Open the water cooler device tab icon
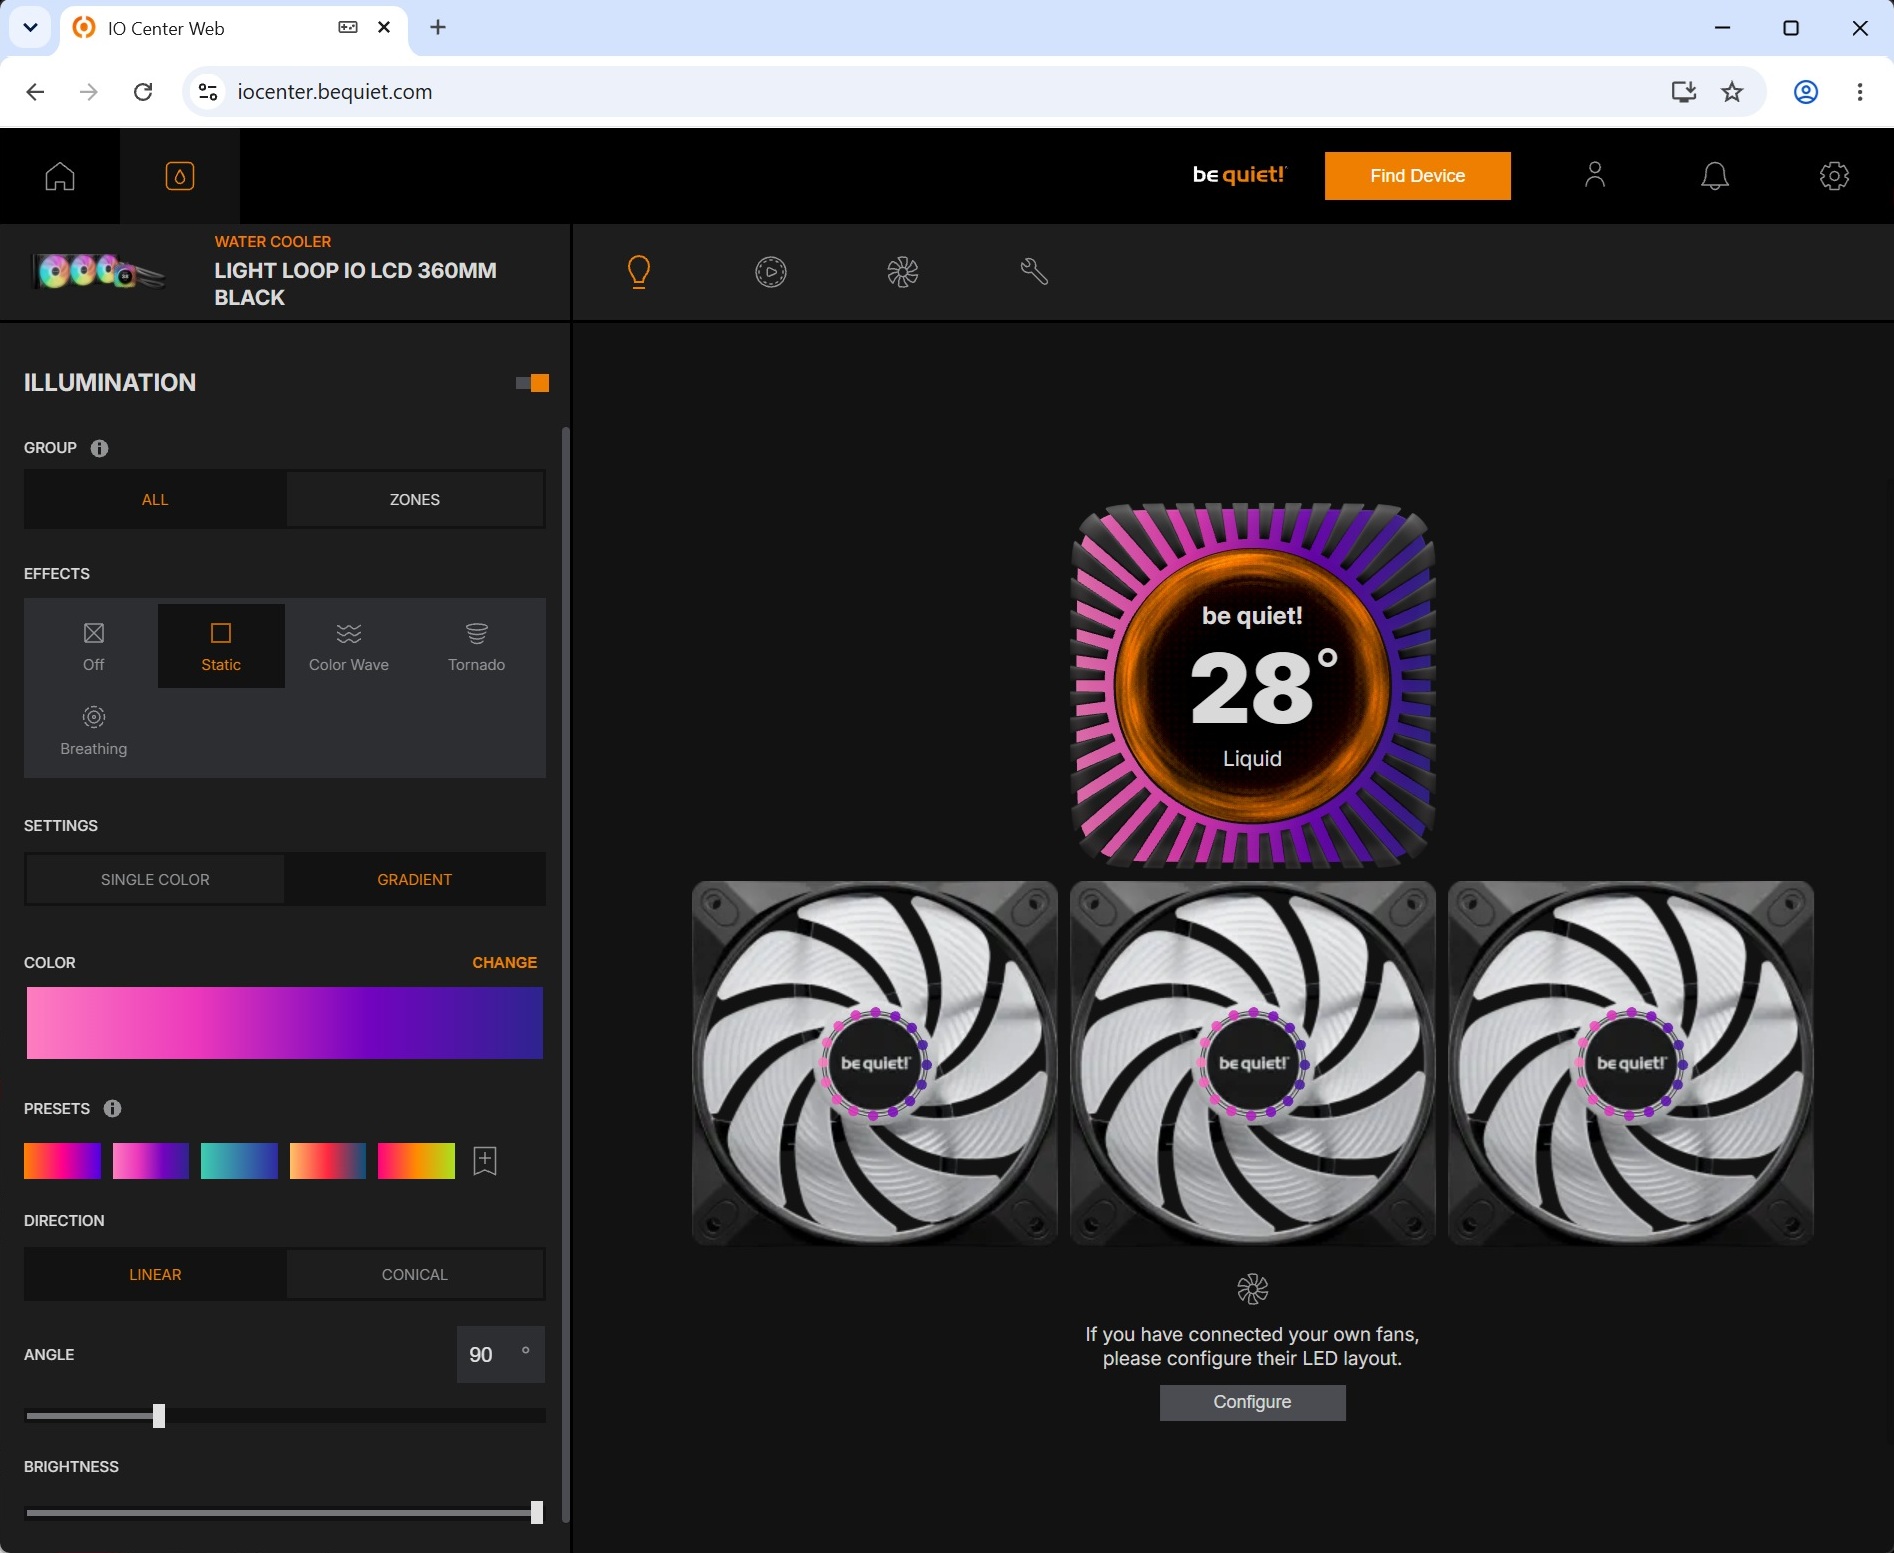1894x1553 pixels. coord(180,176)
